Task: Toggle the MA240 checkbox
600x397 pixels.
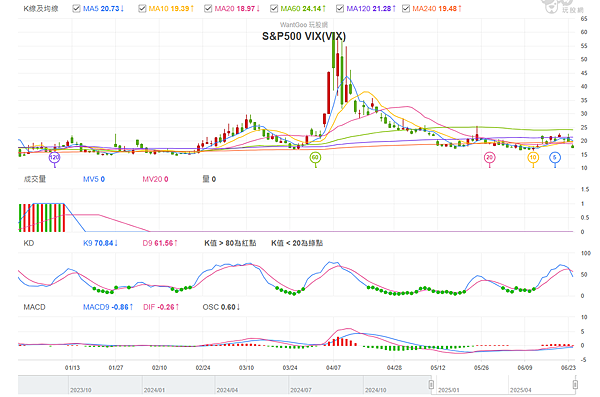Action: click(x=406, y=8)
